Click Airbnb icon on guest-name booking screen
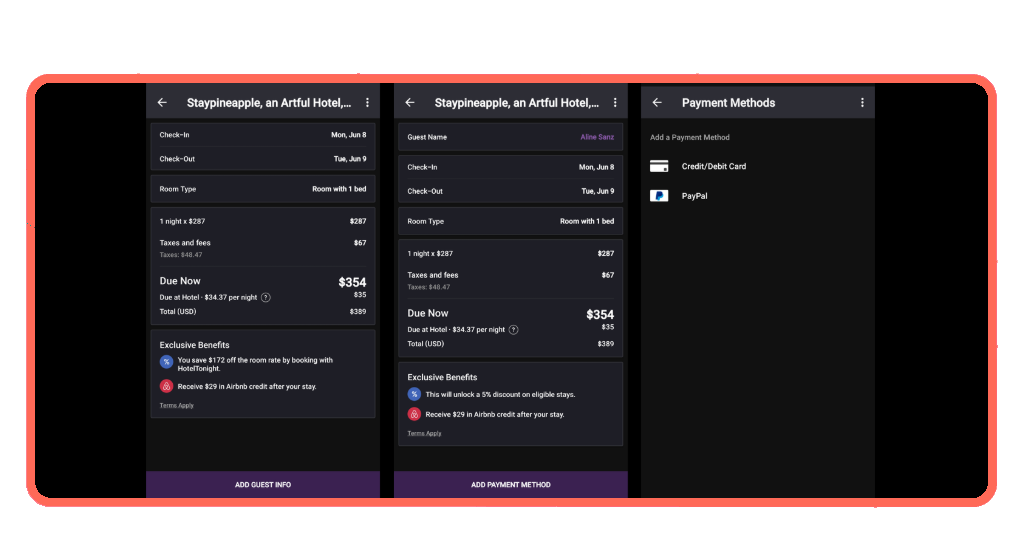This screenshot has width=1024, height=536. point(414,415)
